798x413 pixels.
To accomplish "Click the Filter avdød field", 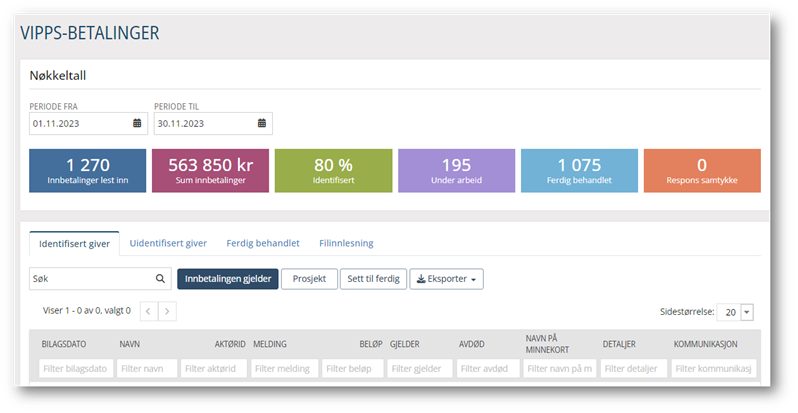I will (x=488, y=368).
